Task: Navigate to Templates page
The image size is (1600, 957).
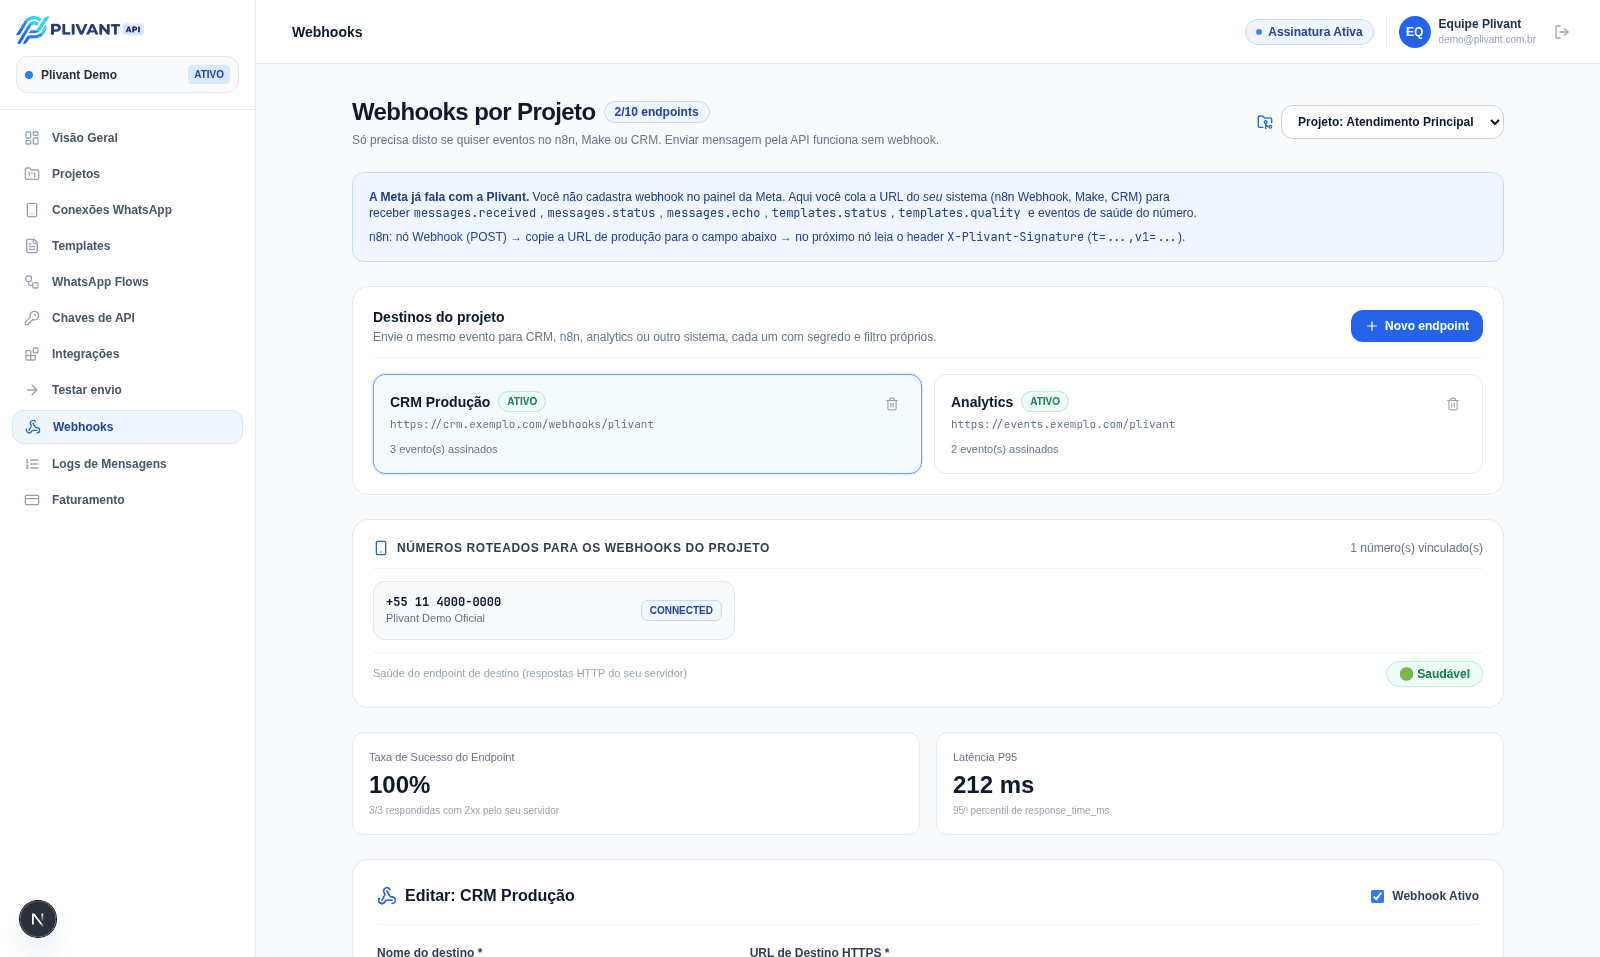Action: pyautogui.click(x=127, y=246)
